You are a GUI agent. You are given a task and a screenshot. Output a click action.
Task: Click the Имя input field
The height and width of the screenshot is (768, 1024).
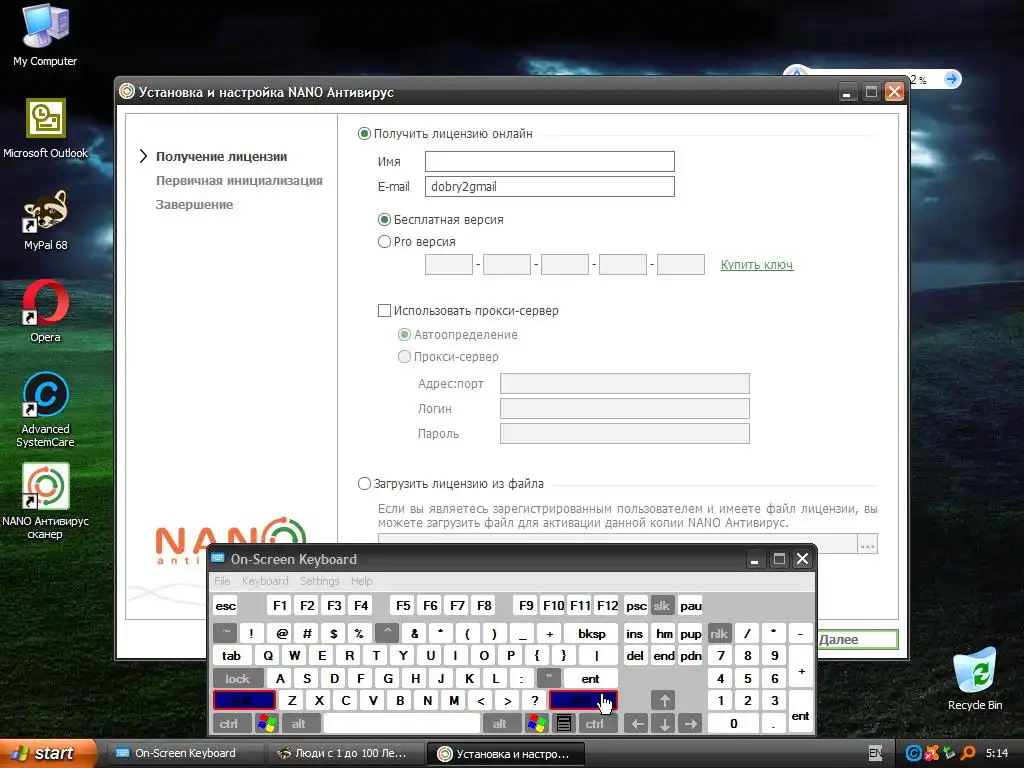coord(549,161)
